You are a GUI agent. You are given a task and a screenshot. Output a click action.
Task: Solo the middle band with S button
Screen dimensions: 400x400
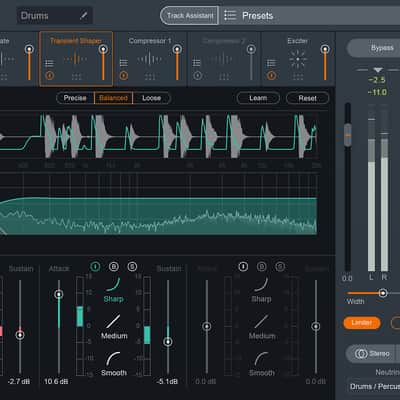[x=132, y=266]
